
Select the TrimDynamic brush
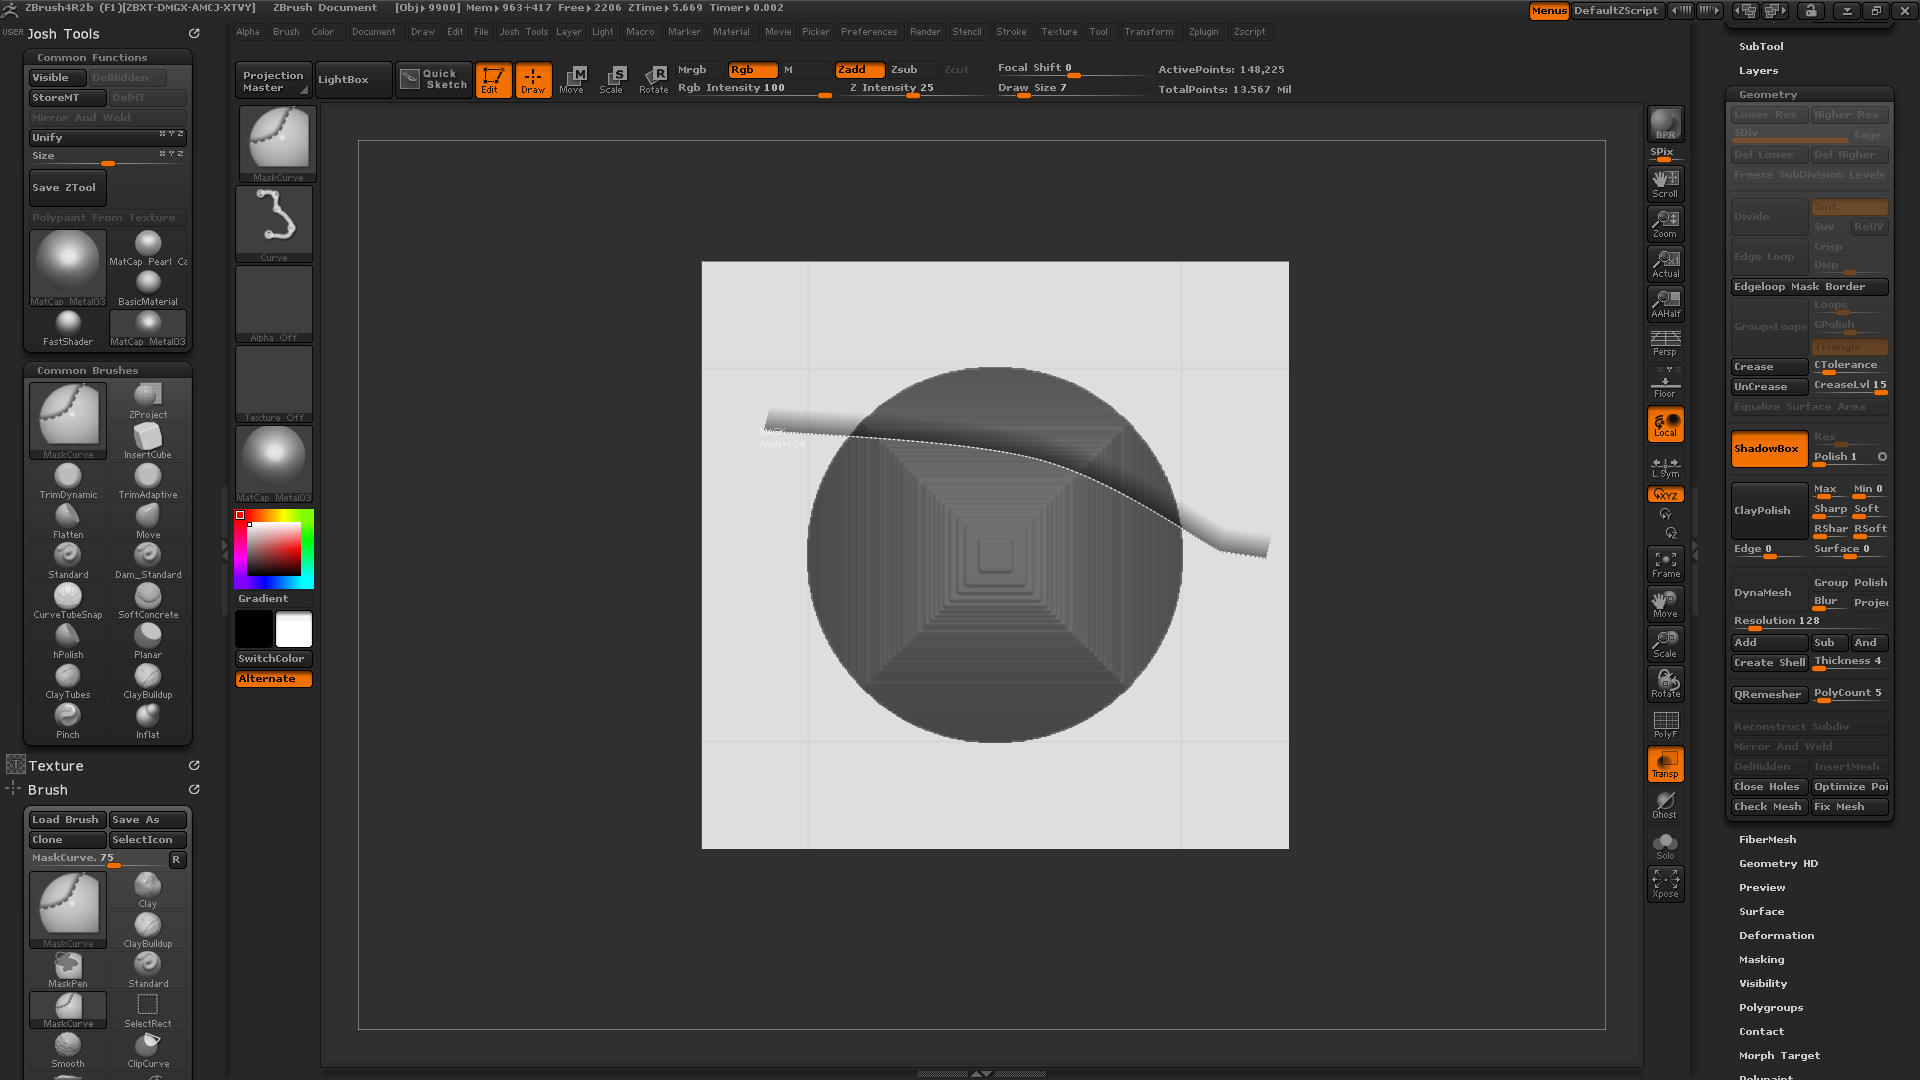pos(68,481)
